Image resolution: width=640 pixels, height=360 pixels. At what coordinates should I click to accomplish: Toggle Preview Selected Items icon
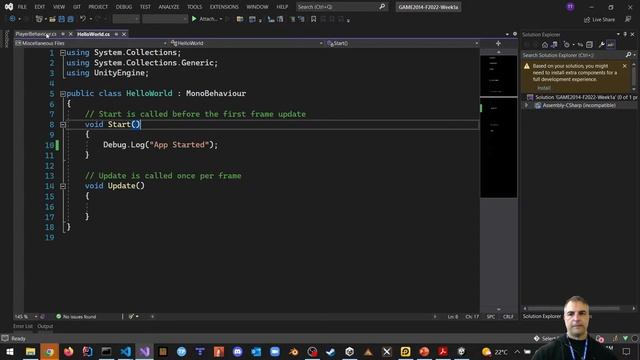610,45
